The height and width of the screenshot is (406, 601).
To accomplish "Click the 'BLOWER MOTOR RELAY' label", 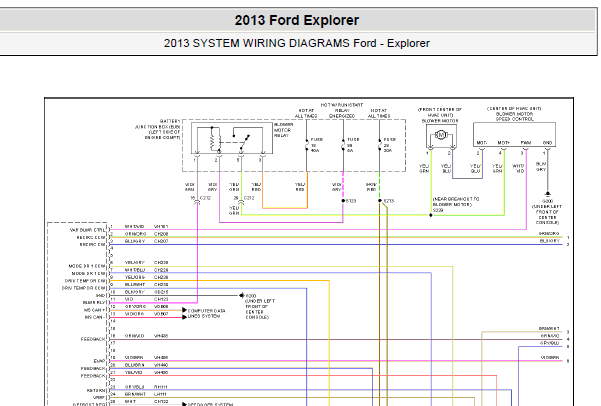I will (x=283, y=130).
